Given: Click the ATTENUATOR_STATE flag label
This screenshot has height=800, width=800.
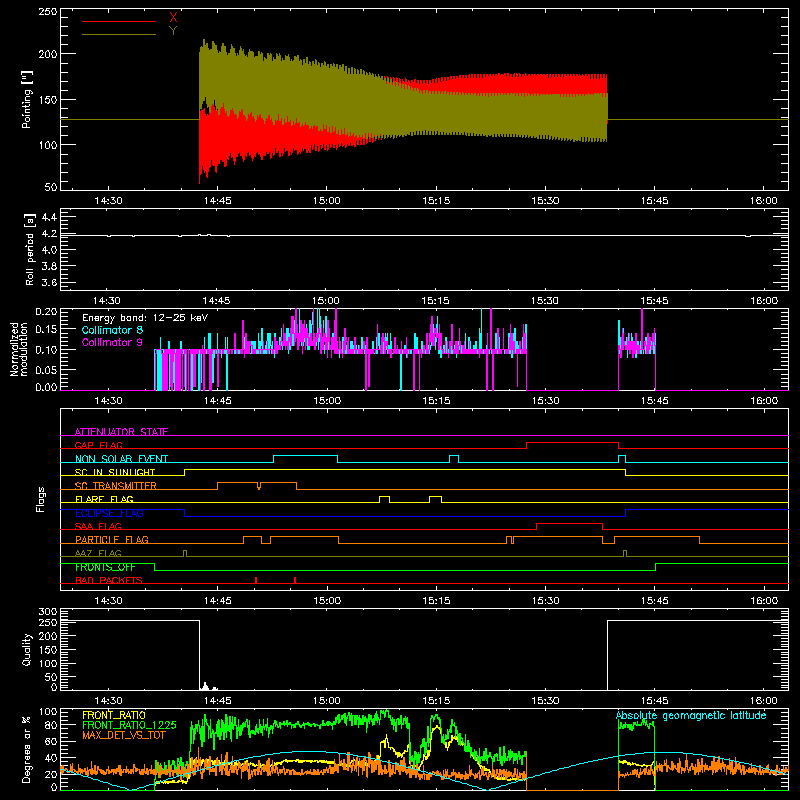Looking at the screenshot, I should coord(121,432).
